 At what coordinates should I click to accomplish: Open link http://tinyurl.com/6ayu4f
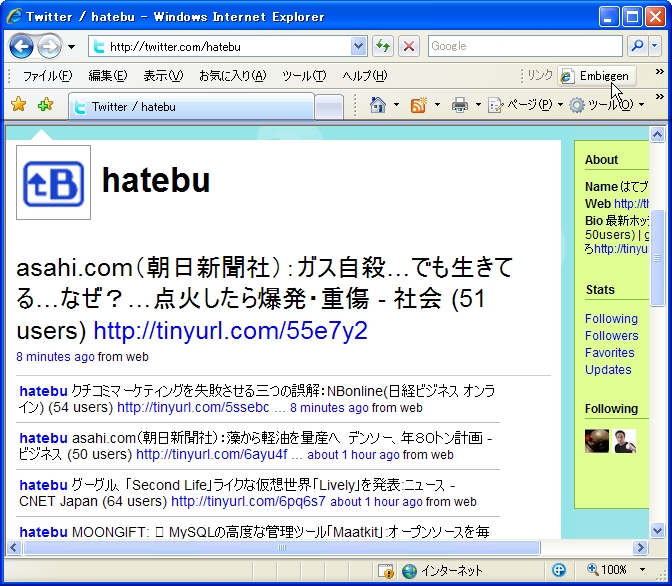pos(212,454)
